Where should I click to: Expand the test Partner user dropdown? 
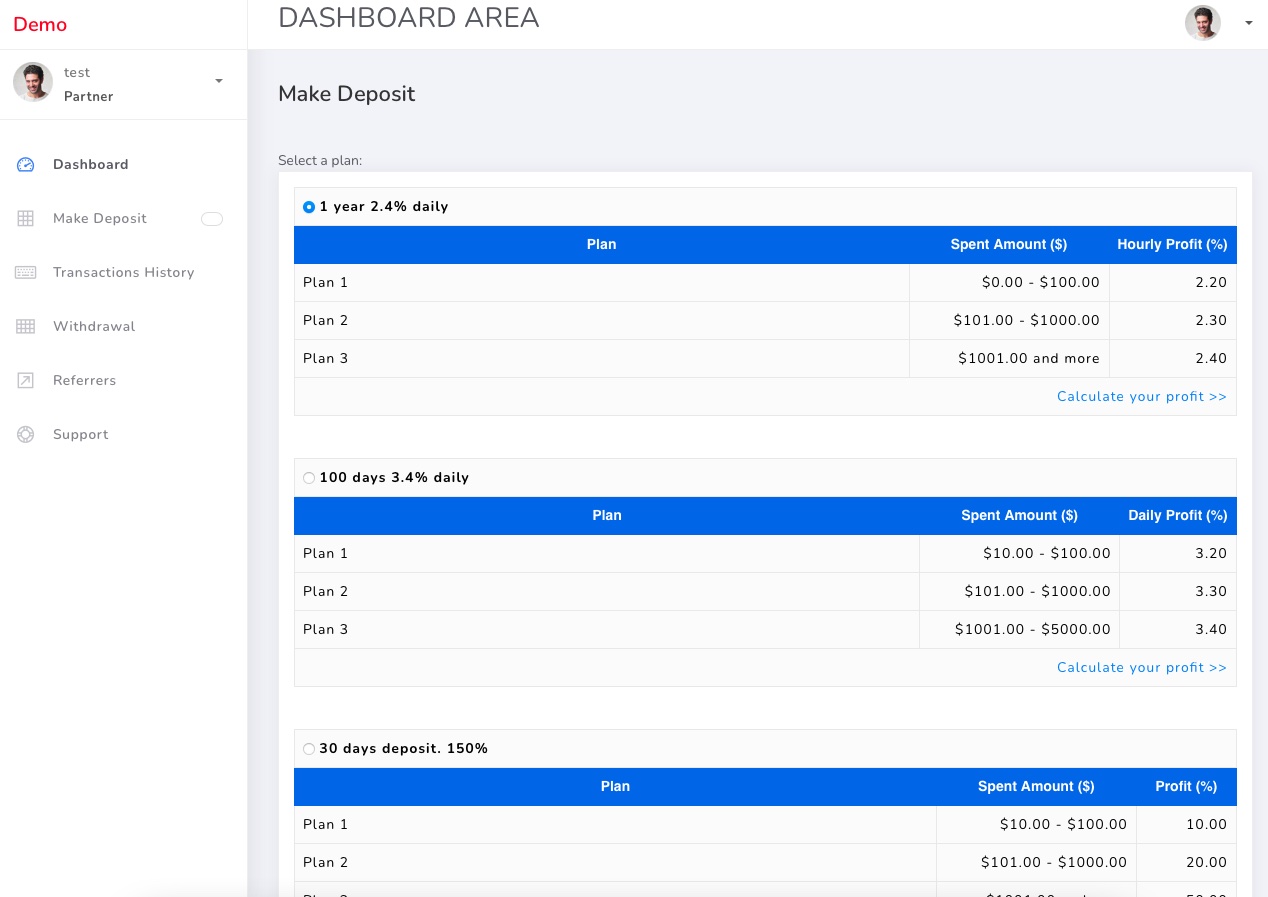point(219,81)
